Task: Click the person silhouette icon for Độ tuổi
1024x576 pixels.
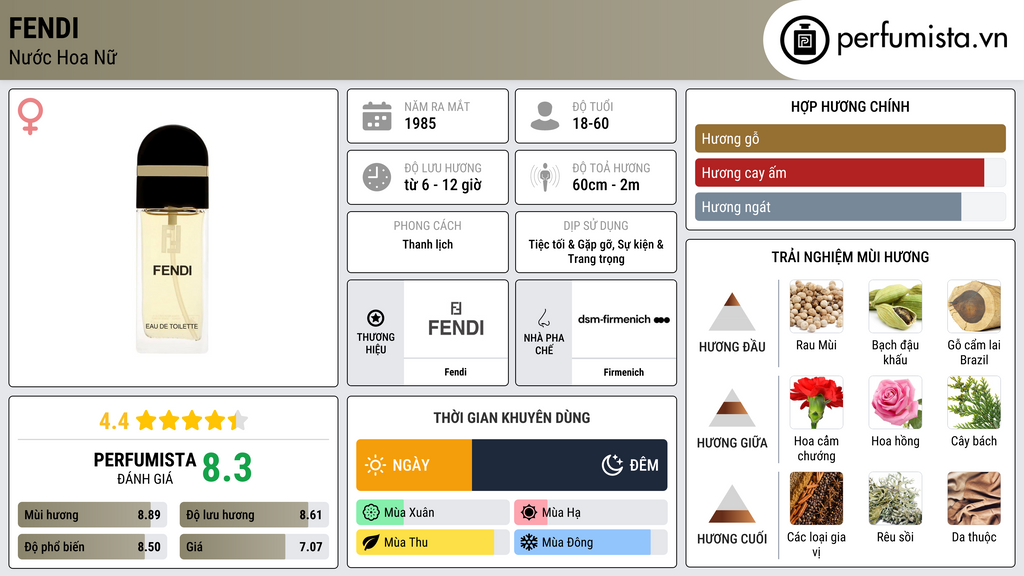Action: (x=545, y=116)
